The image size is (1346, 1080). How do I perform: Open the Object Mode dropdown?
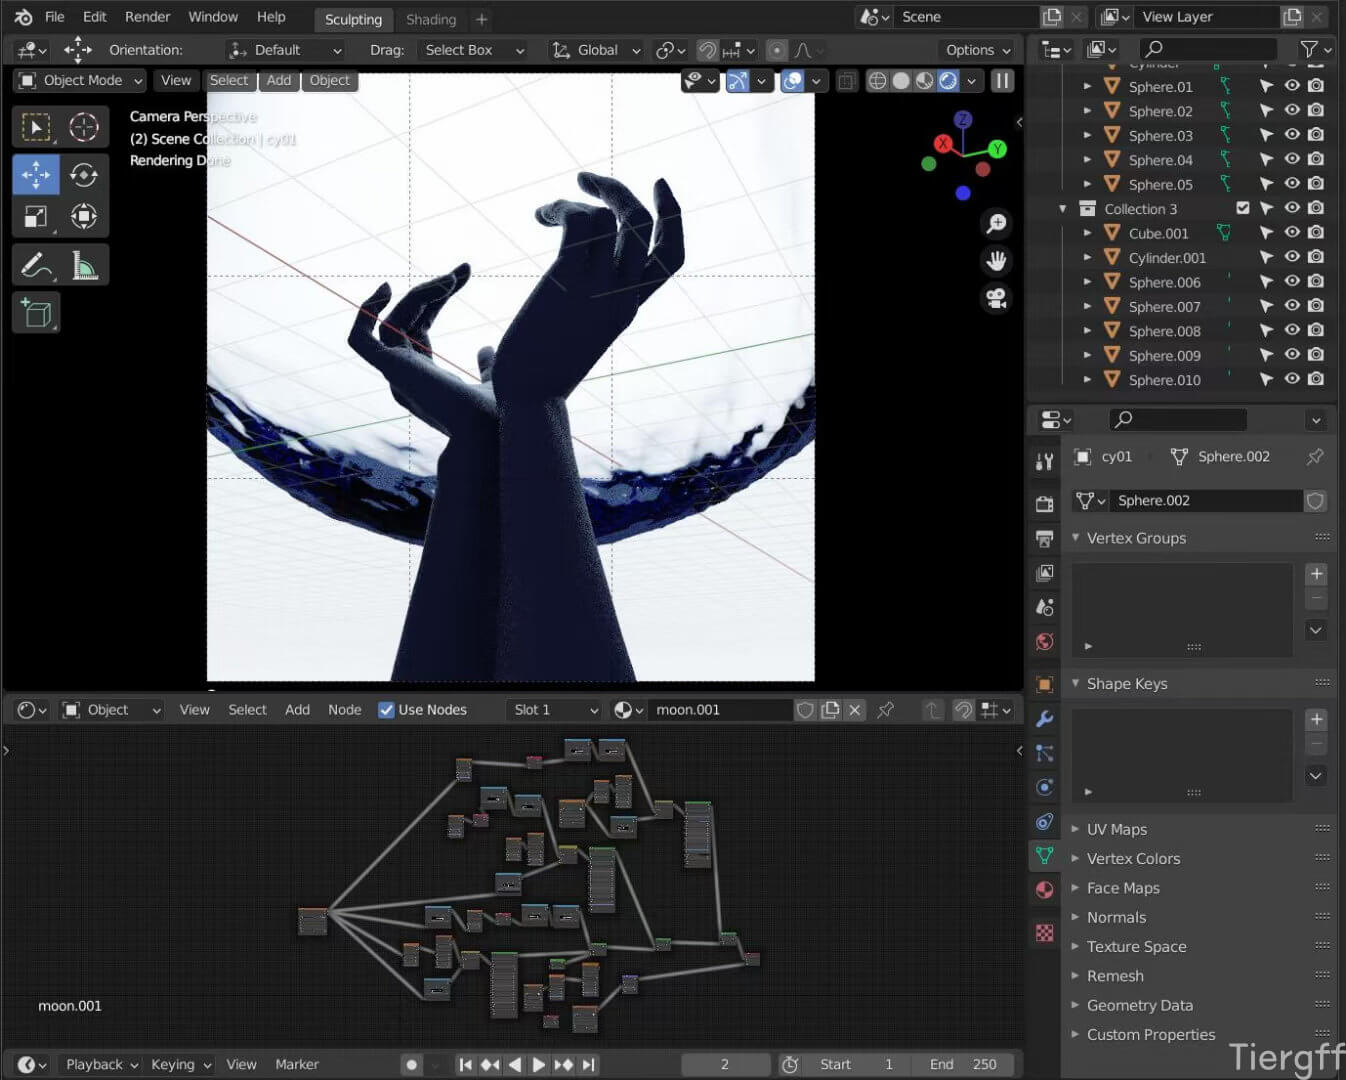tap(82, 80)
